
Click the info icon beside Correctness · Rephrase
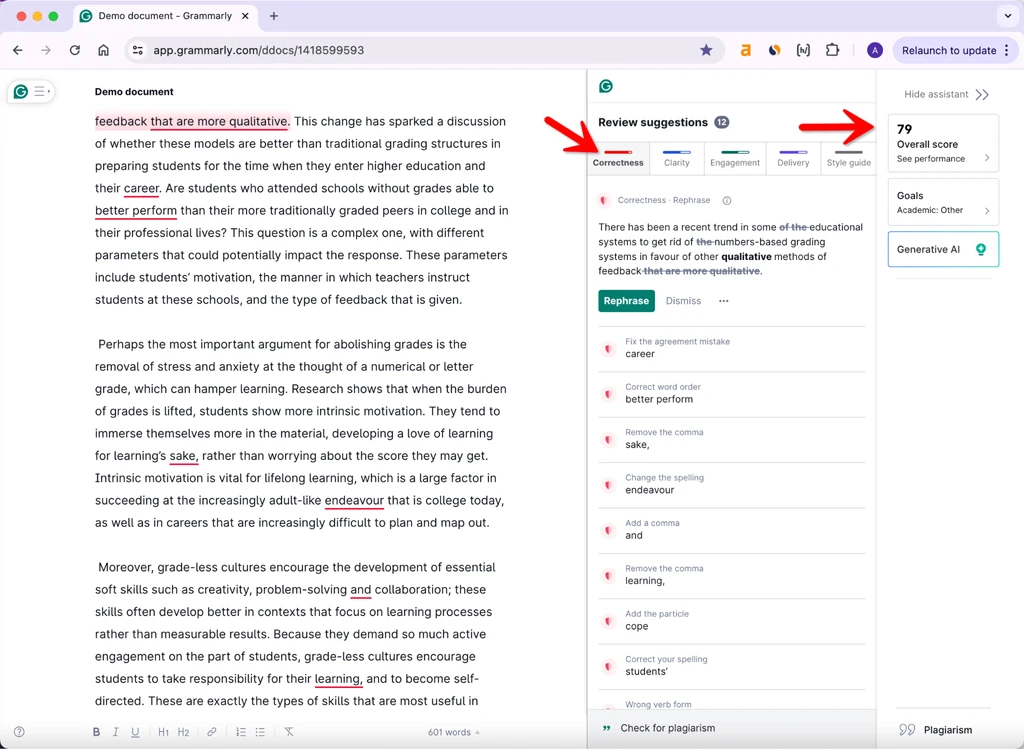tap(727, 200)
